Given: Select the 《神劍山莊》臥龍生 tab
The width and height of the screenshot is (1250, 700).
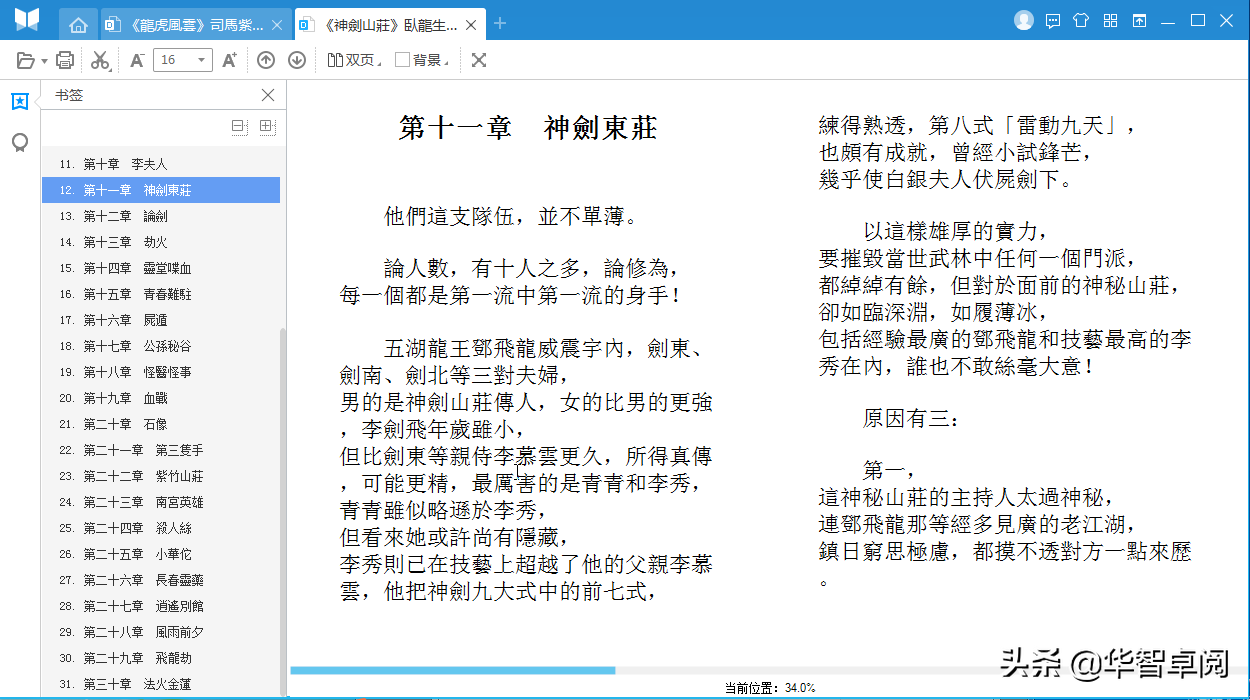Looking at the screenshot, I should (391, 25).
